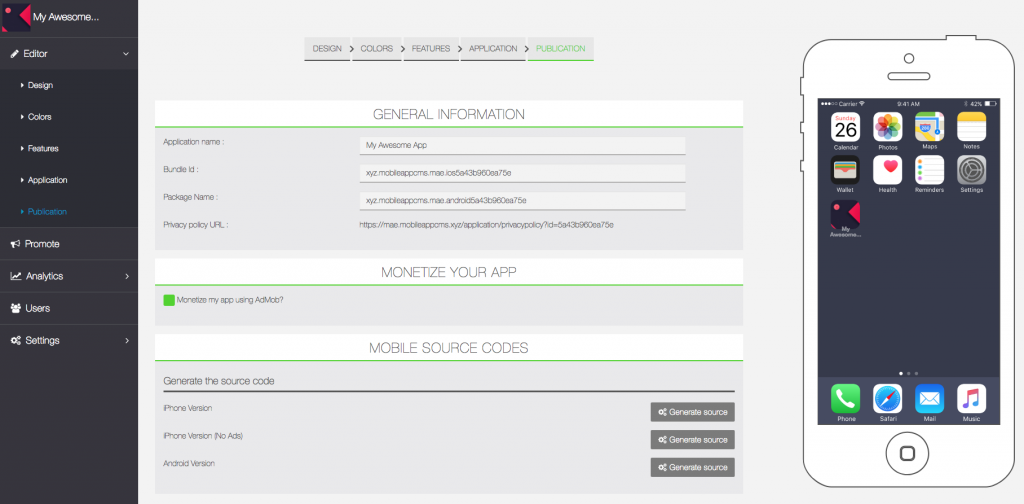This screenshot has height=504, width=1024.
Task: Tap the My Awesome app icon on phone
Action: 845,214
